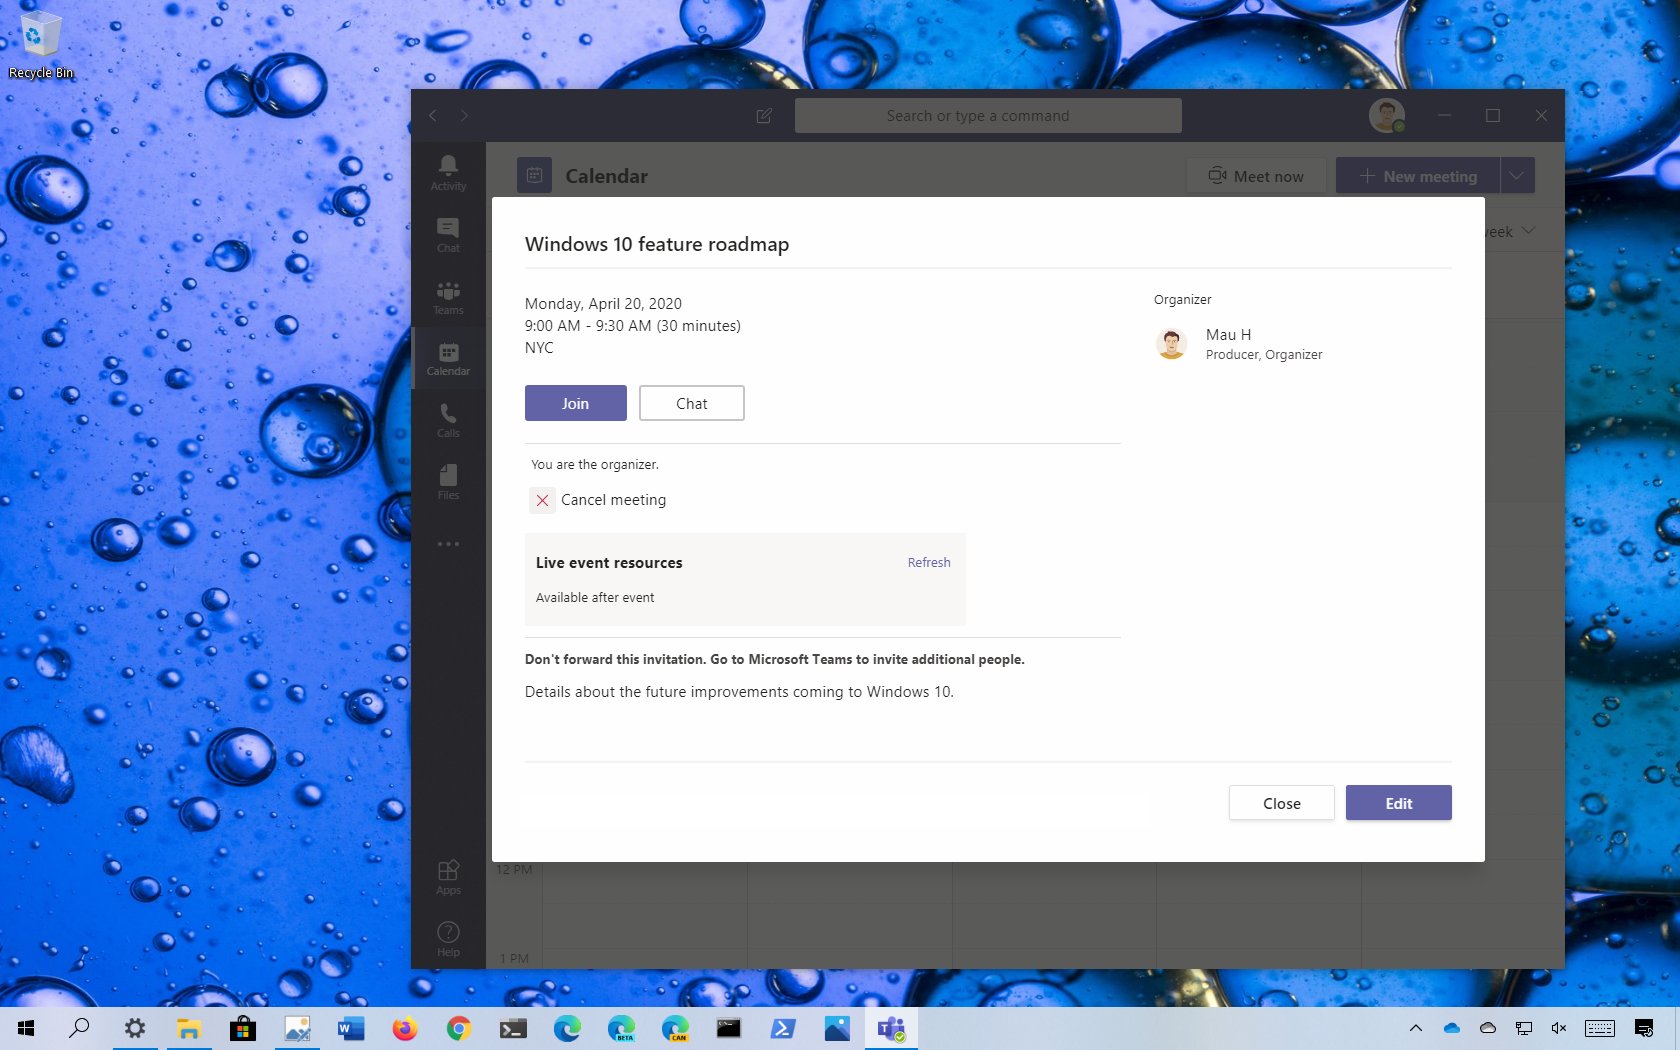Viewport: 1680px width, 1050px height.
Task: Open the Action Center notifications icon
Action: point(1644,1028)
